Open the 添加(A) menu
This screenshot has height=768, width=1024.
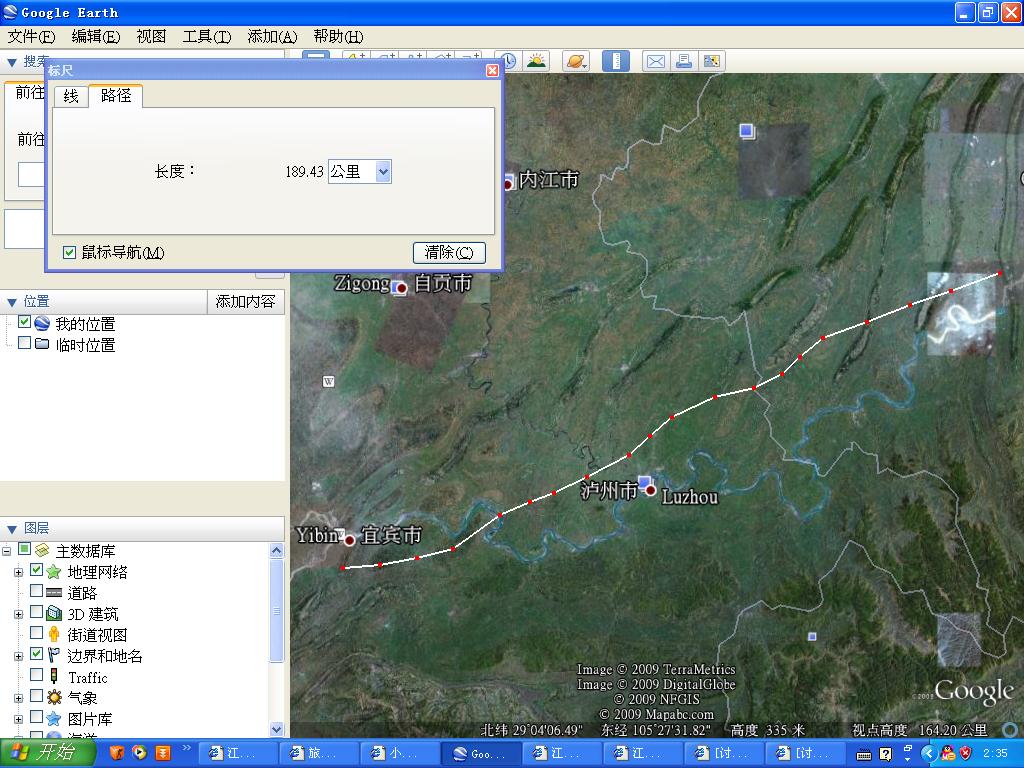272,37
